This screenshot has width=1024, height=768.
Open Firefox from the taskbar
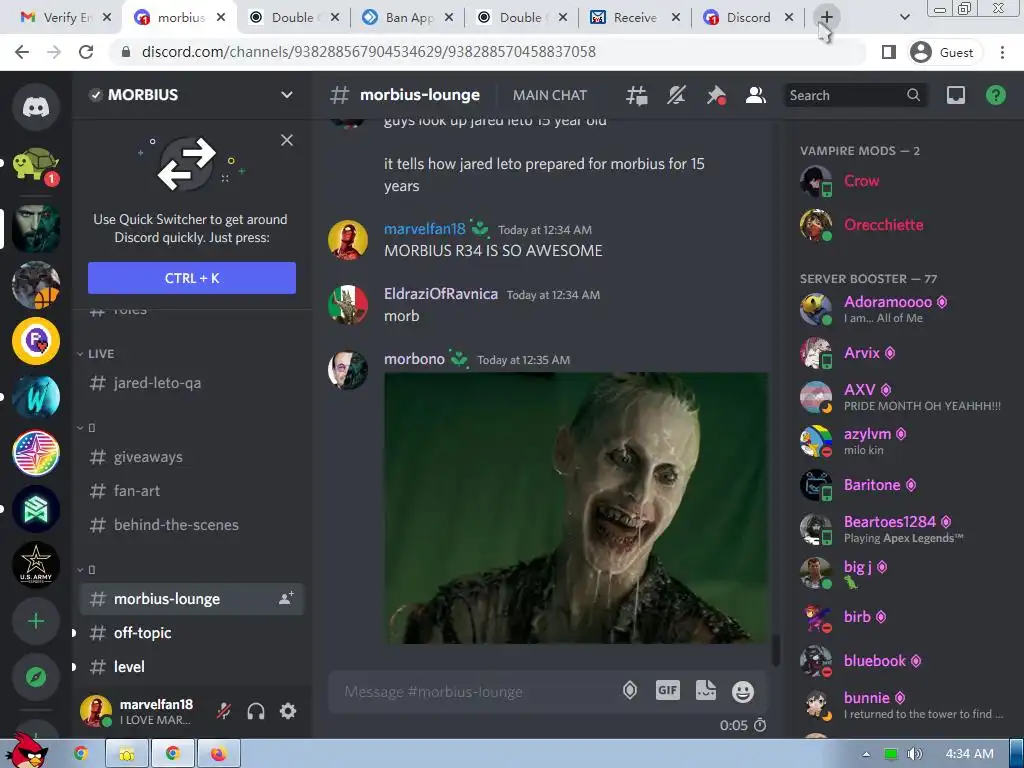pyautogui.click(x=218, y=754)
